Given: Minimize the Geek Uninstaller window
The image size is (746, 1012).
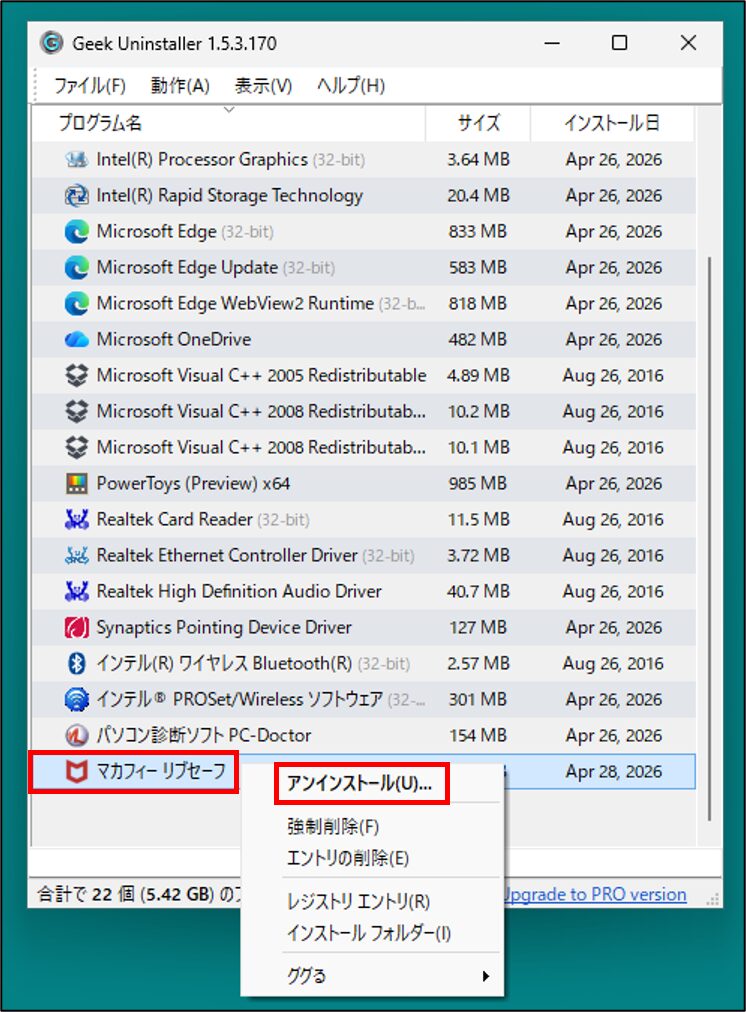Looking at the screenshot, I should pyautogui.click(x=552, y=43).
